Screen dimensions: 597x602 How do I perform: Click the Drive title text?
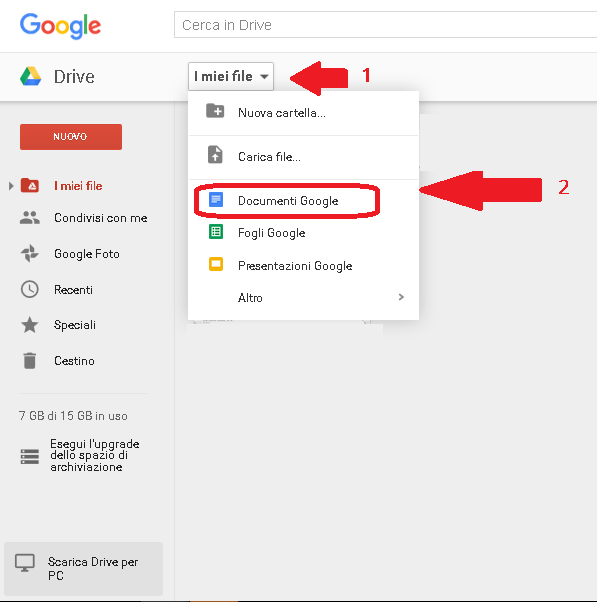[x=74, y=77]
